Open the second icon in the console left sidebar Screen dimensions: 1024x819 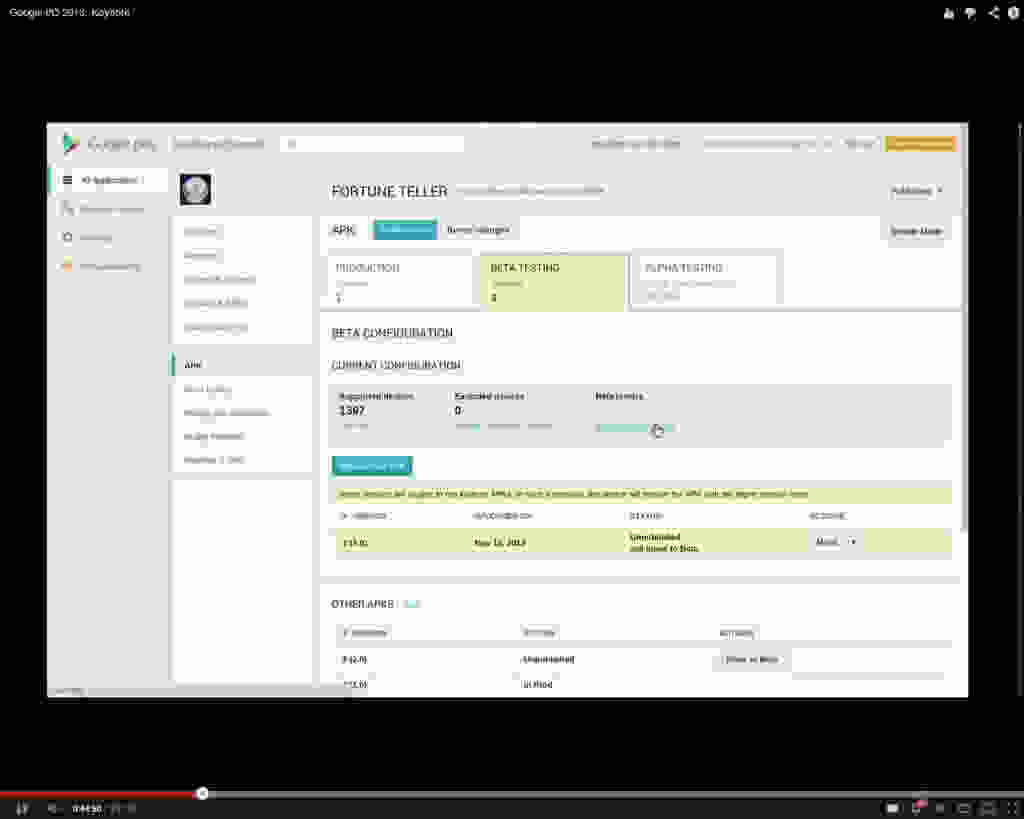pyautogui.click(x=67, y=208)
